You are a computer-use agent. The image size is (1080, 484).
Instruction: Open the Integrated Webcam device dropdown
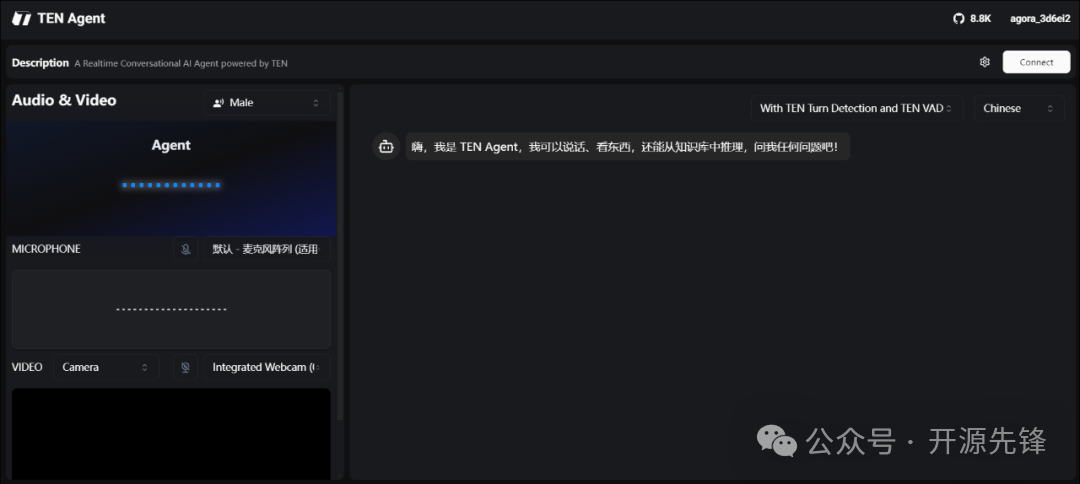[267, 367]
